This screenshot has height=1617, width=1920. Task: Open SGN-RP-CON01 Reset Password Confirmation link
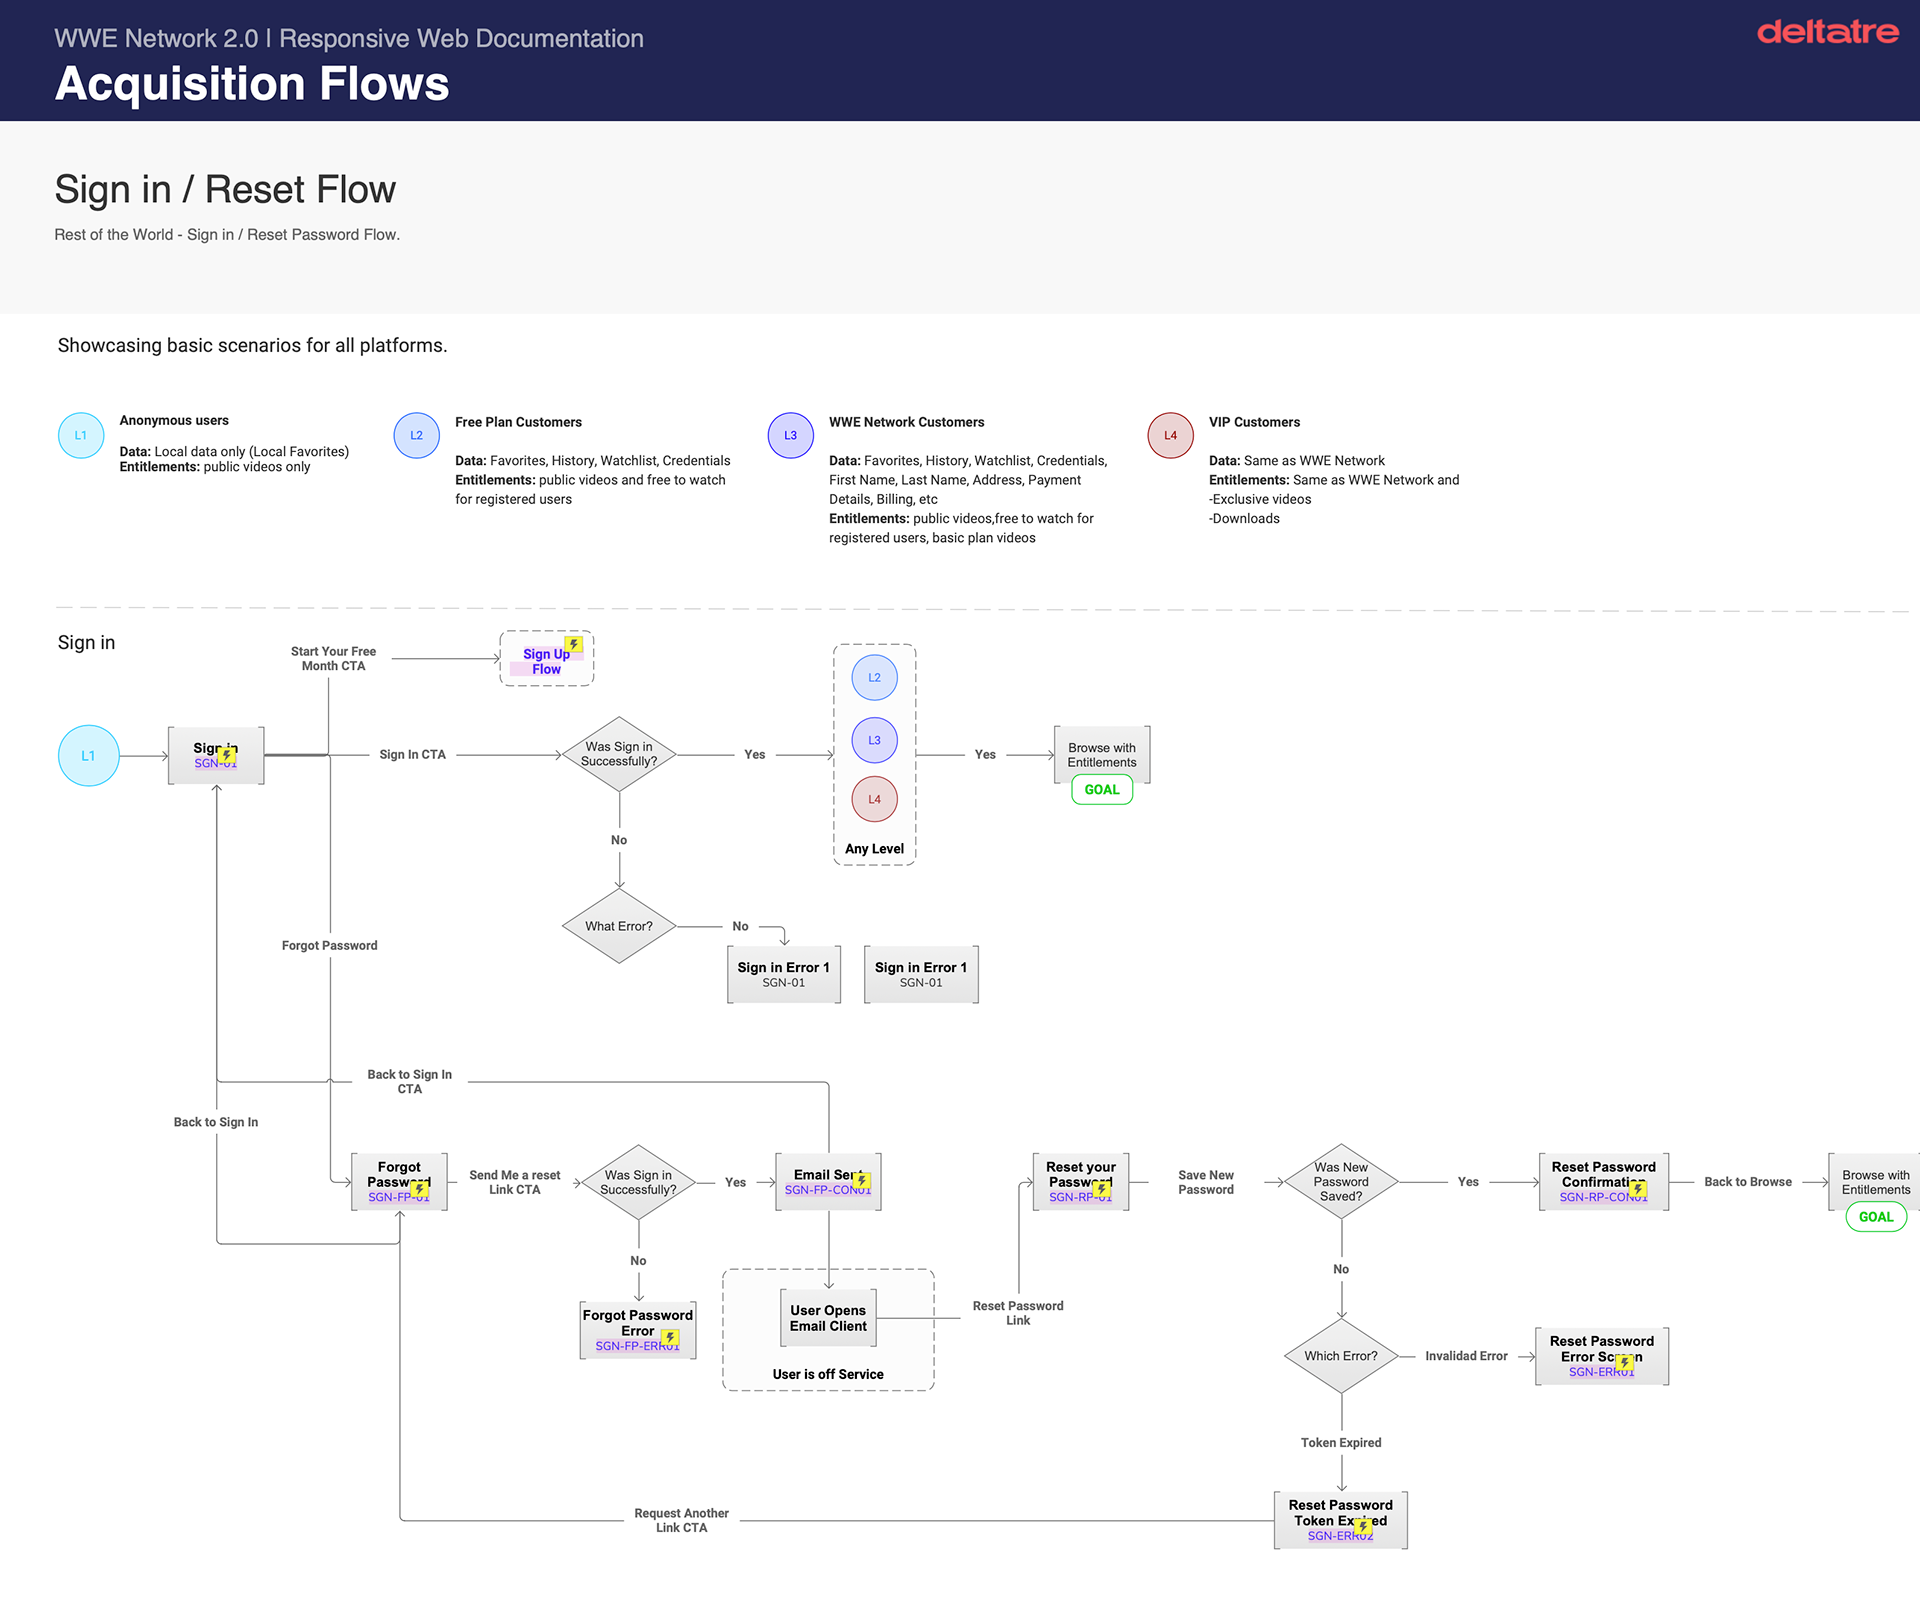point(1603,1197)
